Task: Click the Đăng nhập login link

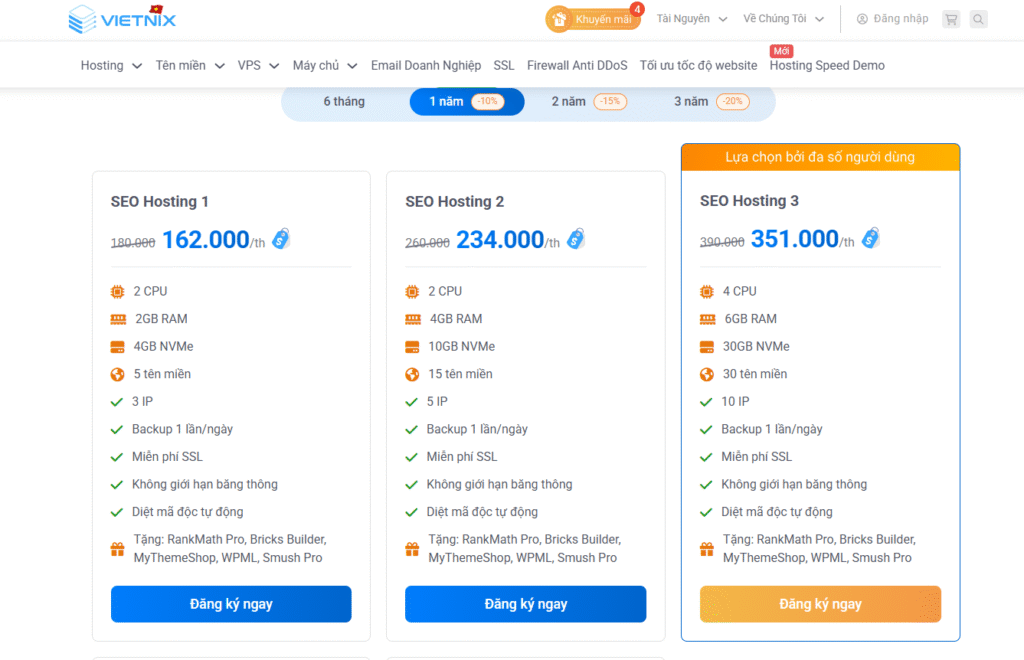Action: [x=892, y=19]
